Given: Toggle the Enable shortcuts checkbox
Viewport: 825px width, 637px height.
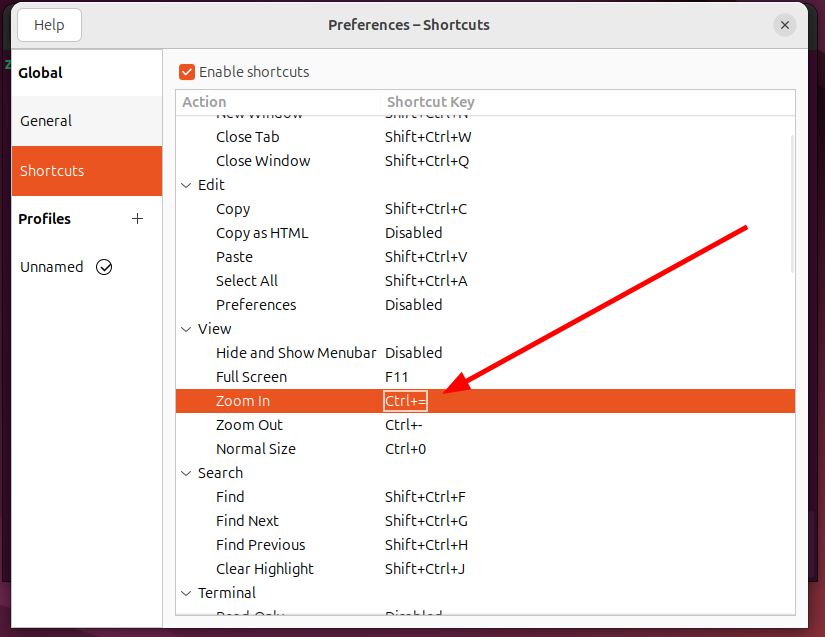Looking at the screenshot, I should (187, 72).
